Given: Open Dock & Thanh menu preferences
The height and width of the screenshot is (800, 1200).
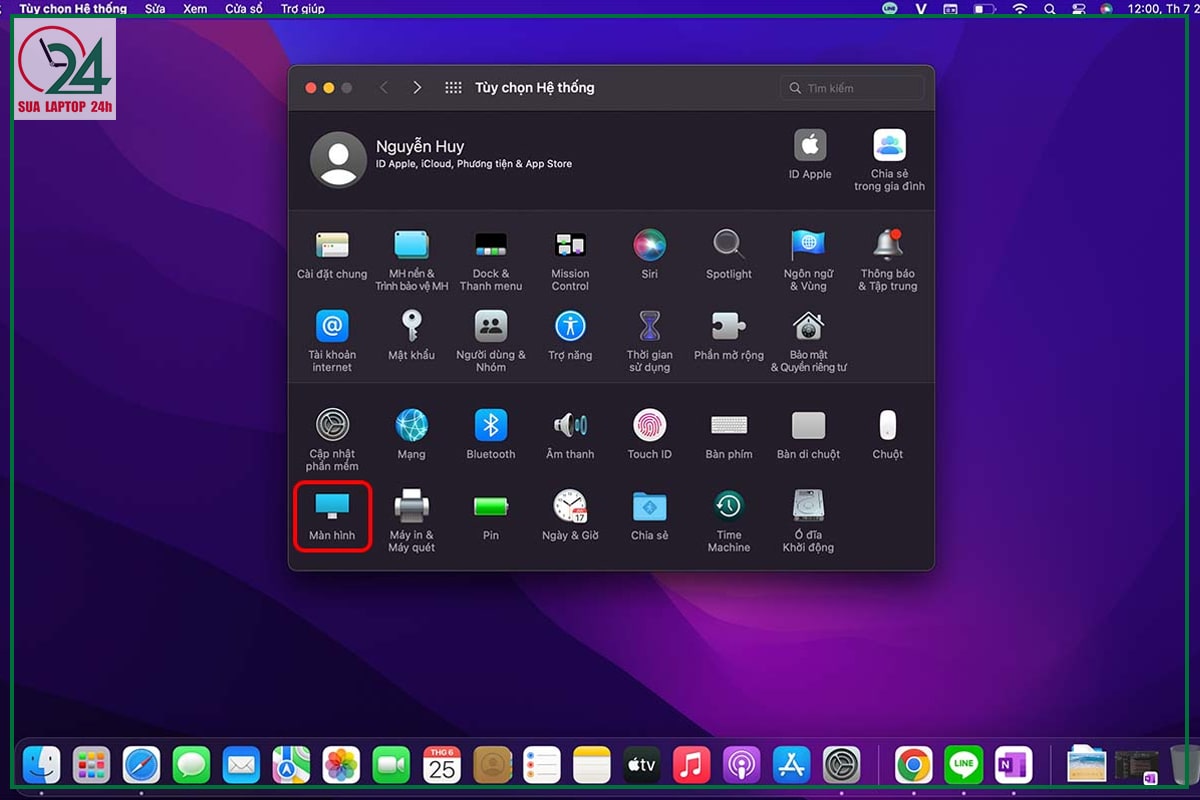Looking at the screenshot, I should pyautogui.click(x=490, y=260).
